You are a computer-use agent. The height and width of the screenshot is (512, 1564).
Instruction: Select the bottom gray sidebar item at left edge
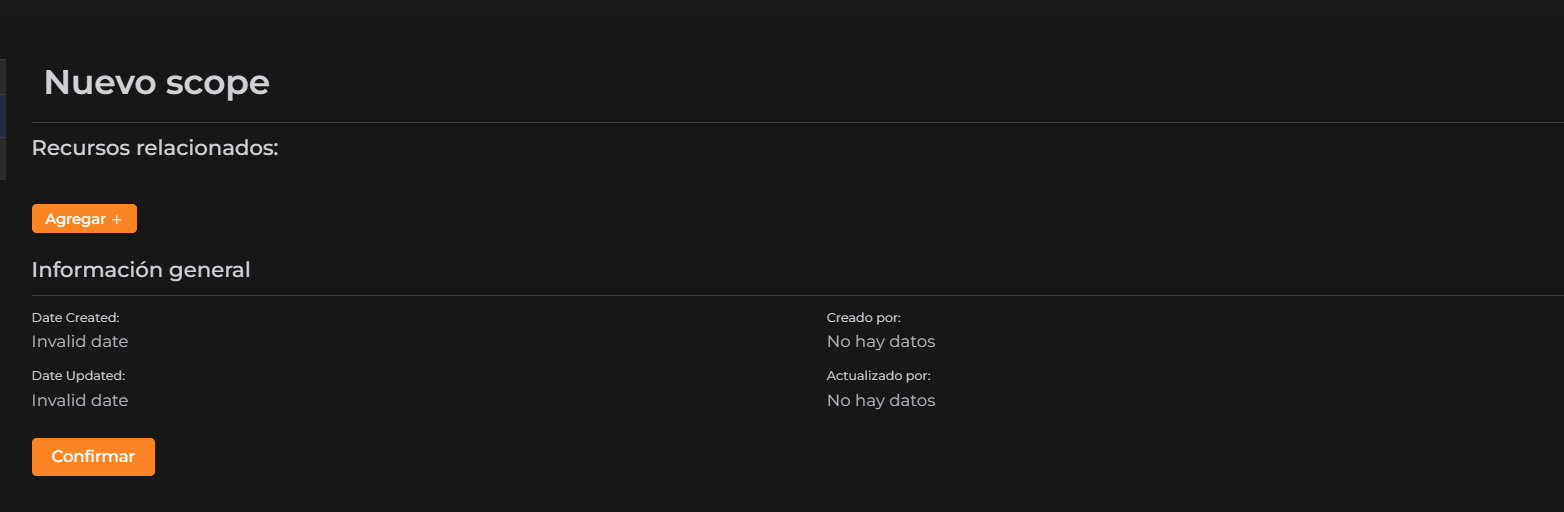pyautogui.click(x=3, y=158)
